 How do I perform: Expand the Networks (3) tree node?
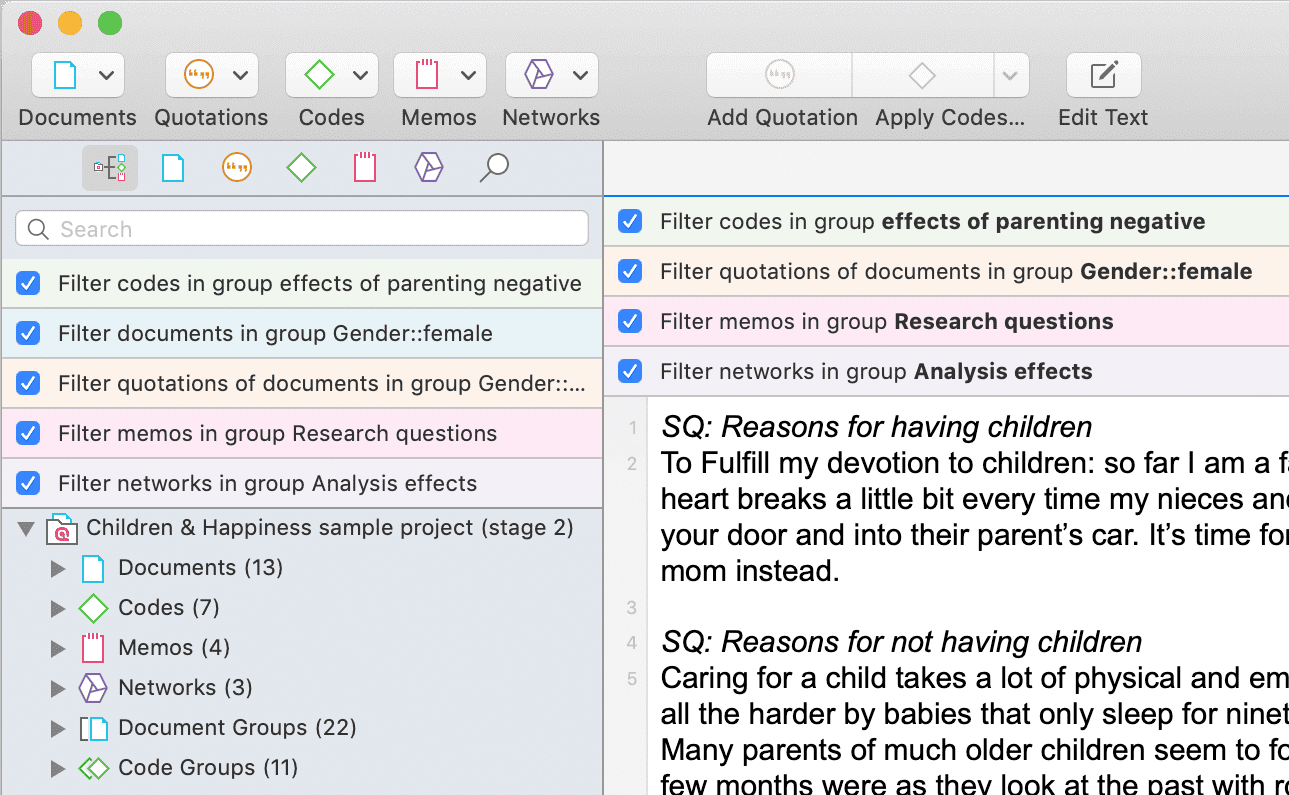(58, 689)
